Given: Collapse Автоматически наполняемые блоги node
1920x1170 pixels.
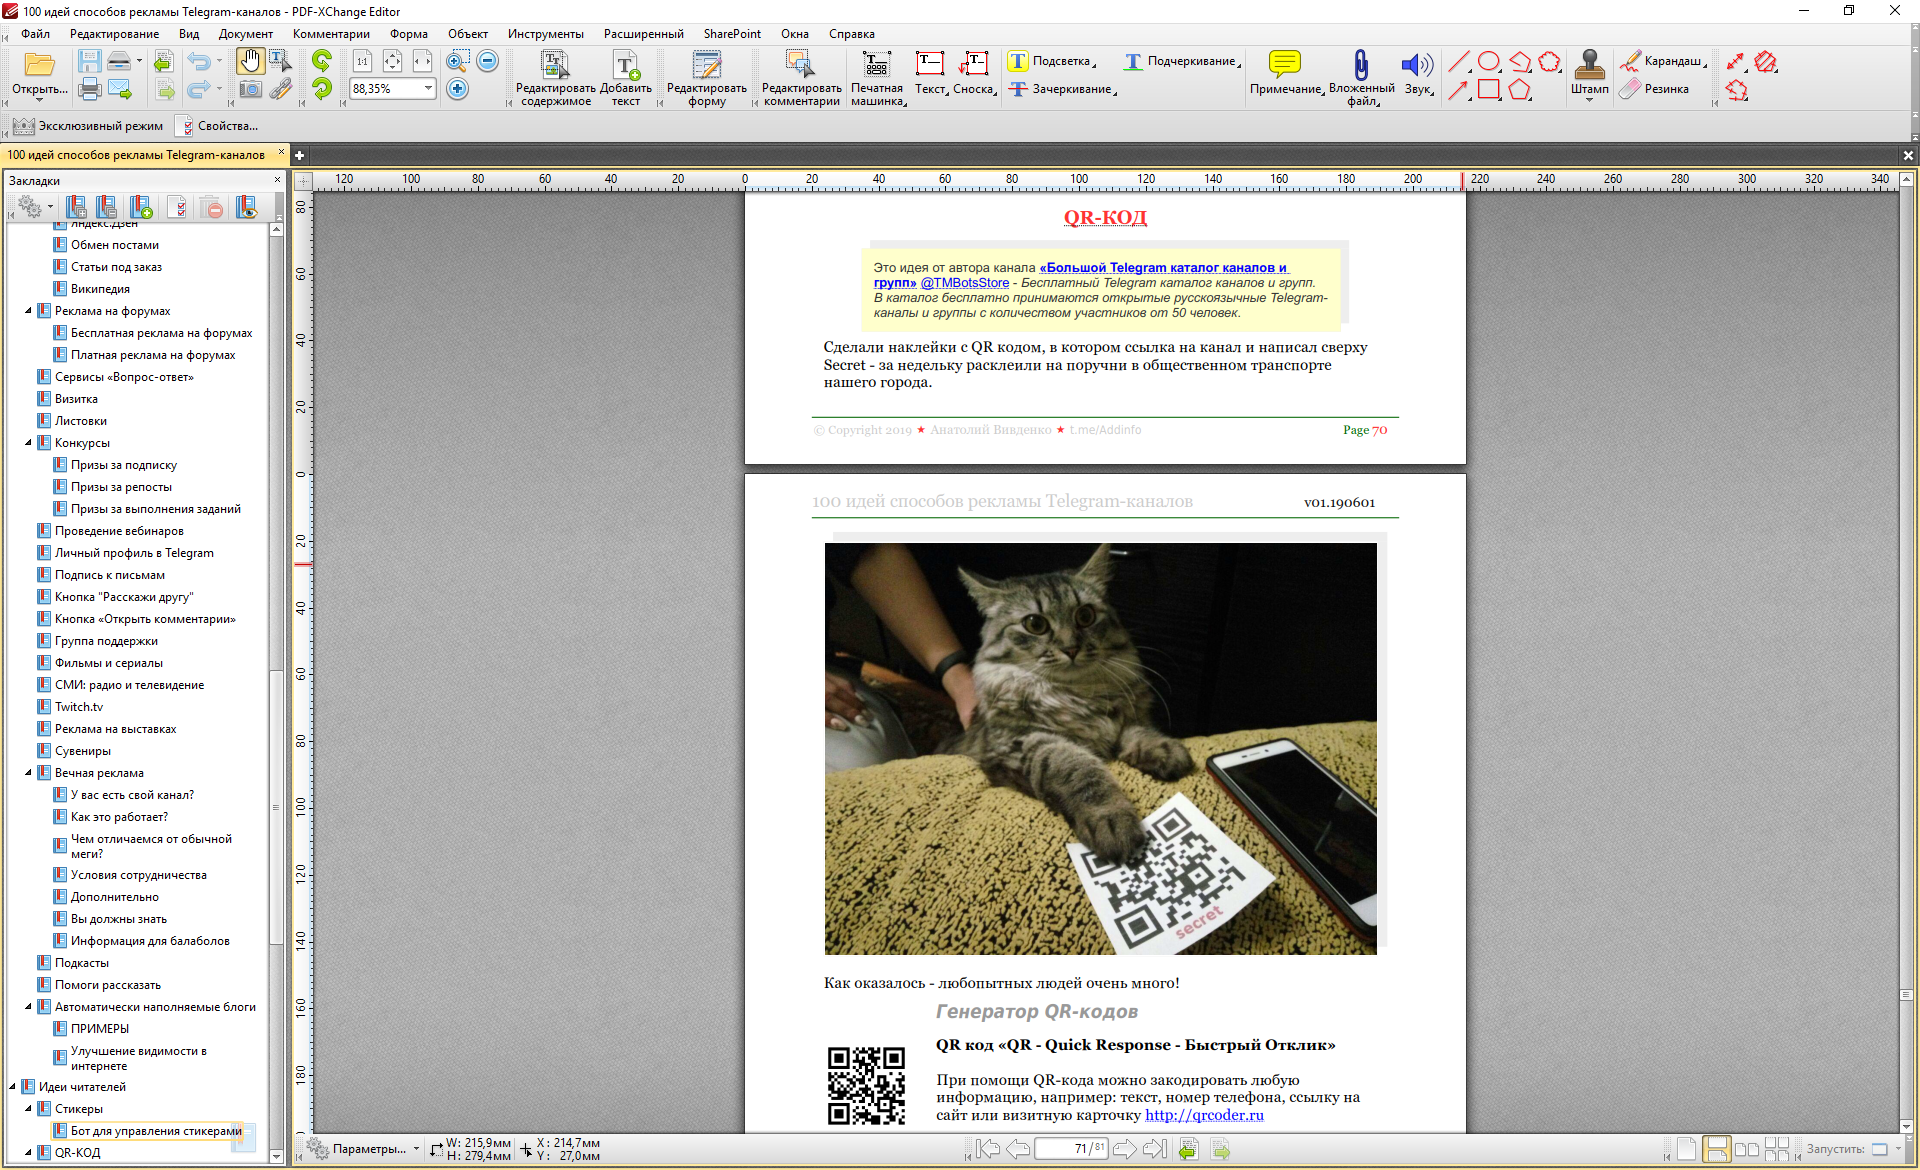Looking at the screenshot, I should click(x=29, y=1007).
